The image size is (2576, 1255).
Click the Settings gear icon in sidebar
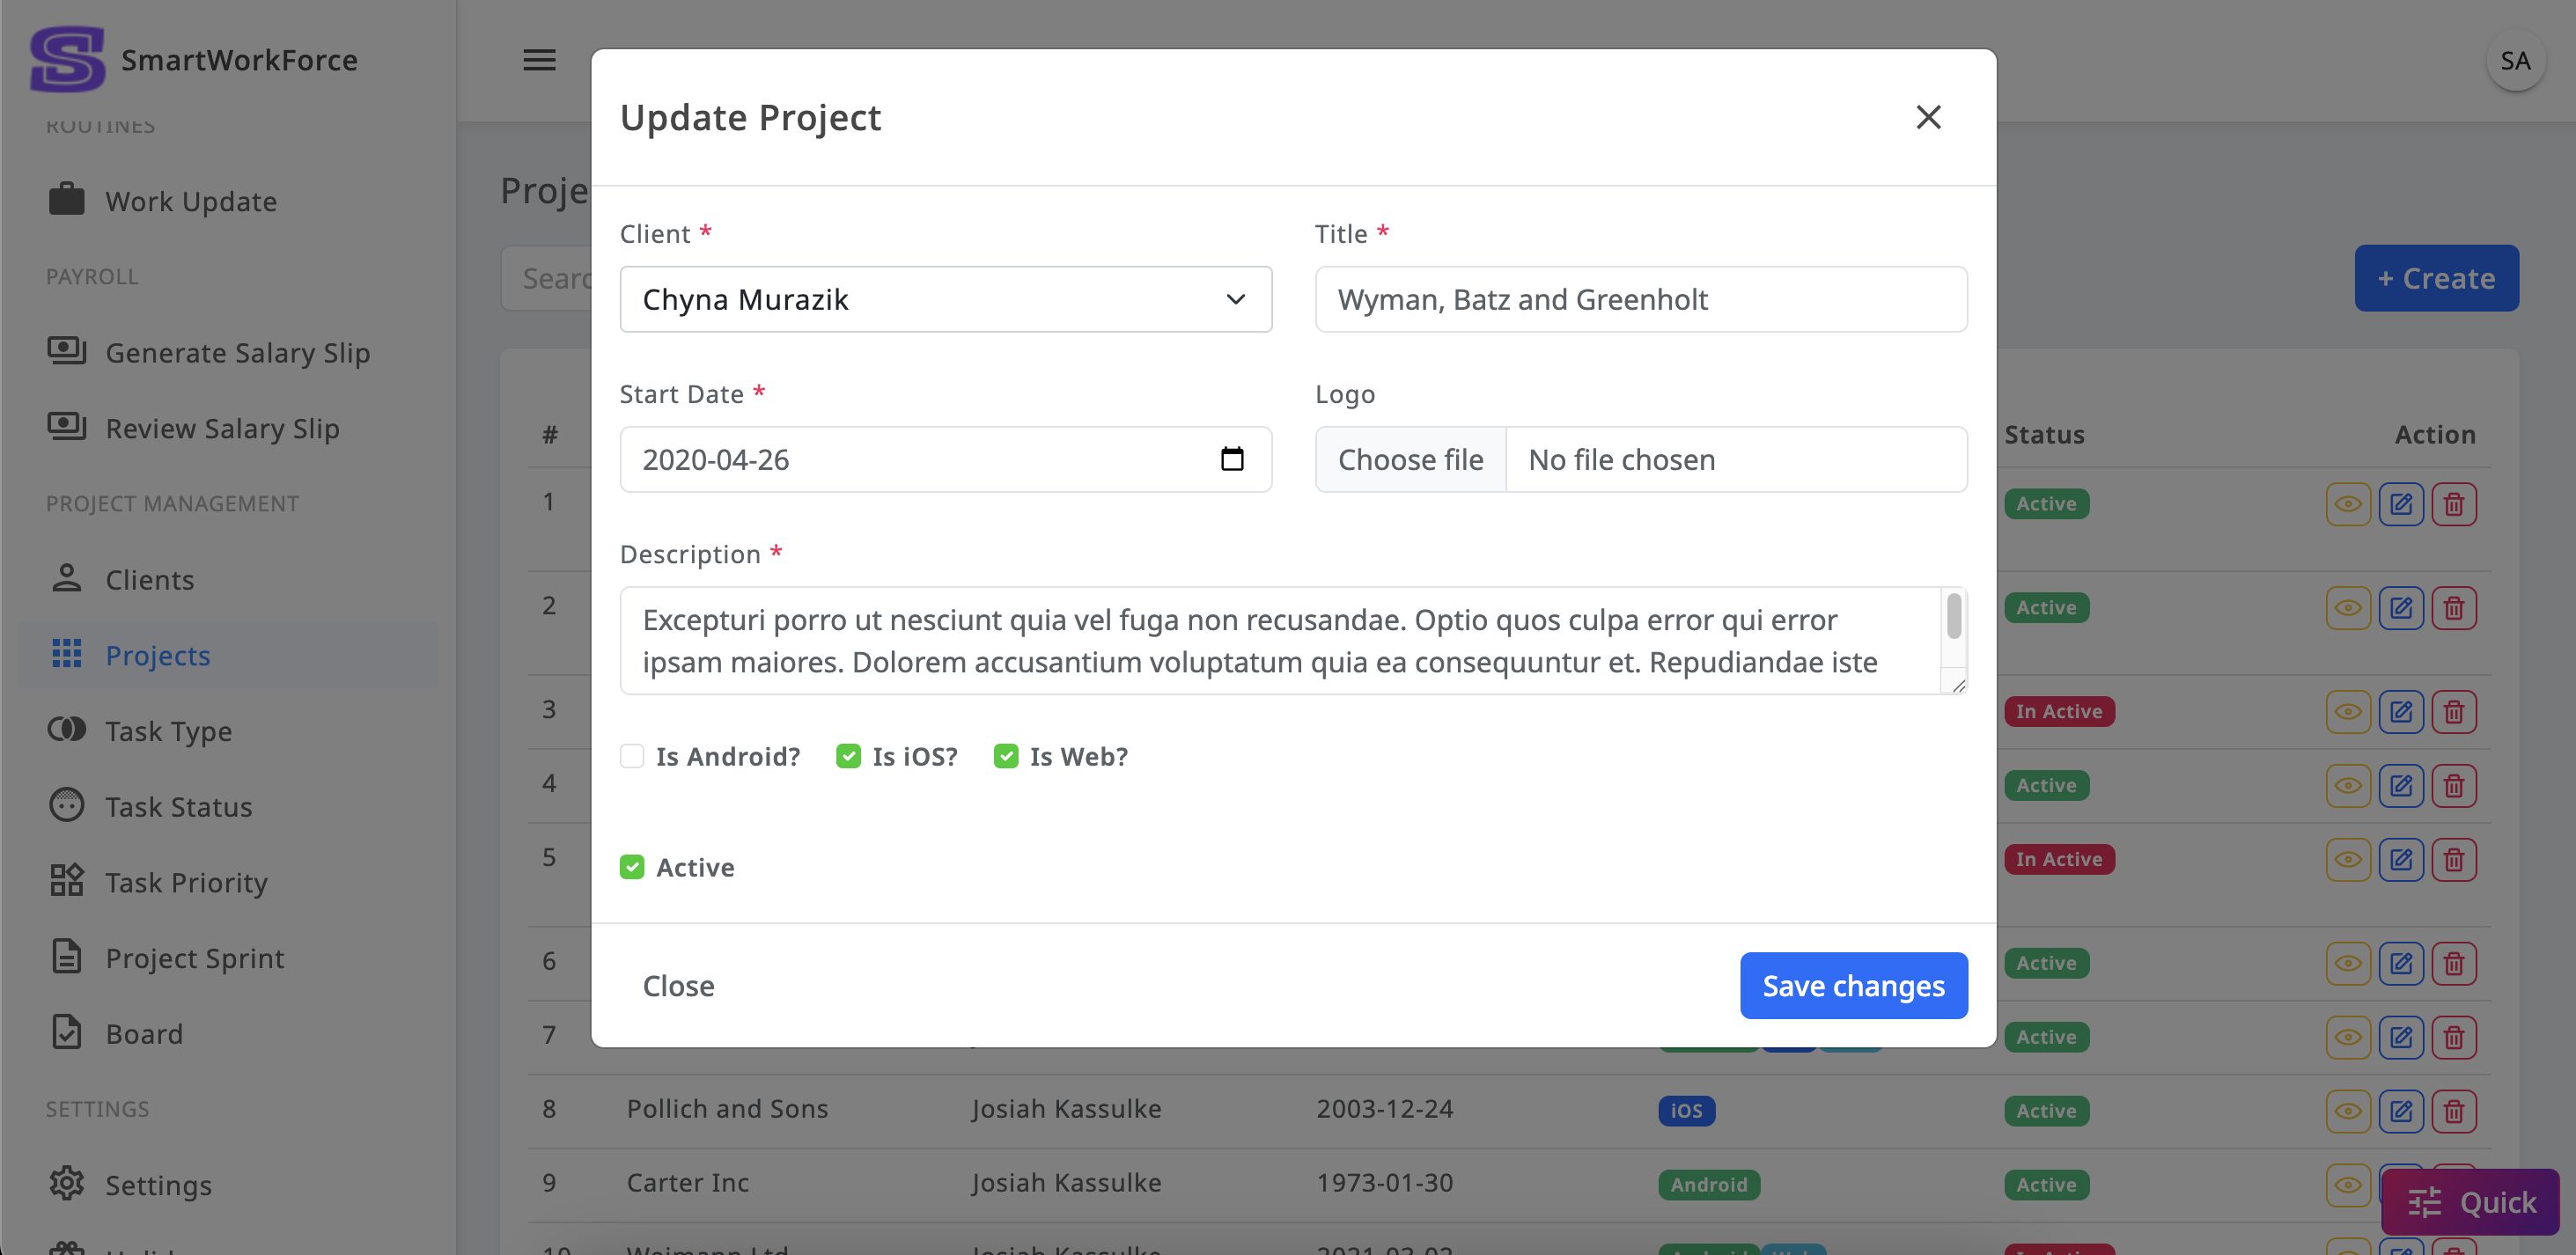point(67,1184)
